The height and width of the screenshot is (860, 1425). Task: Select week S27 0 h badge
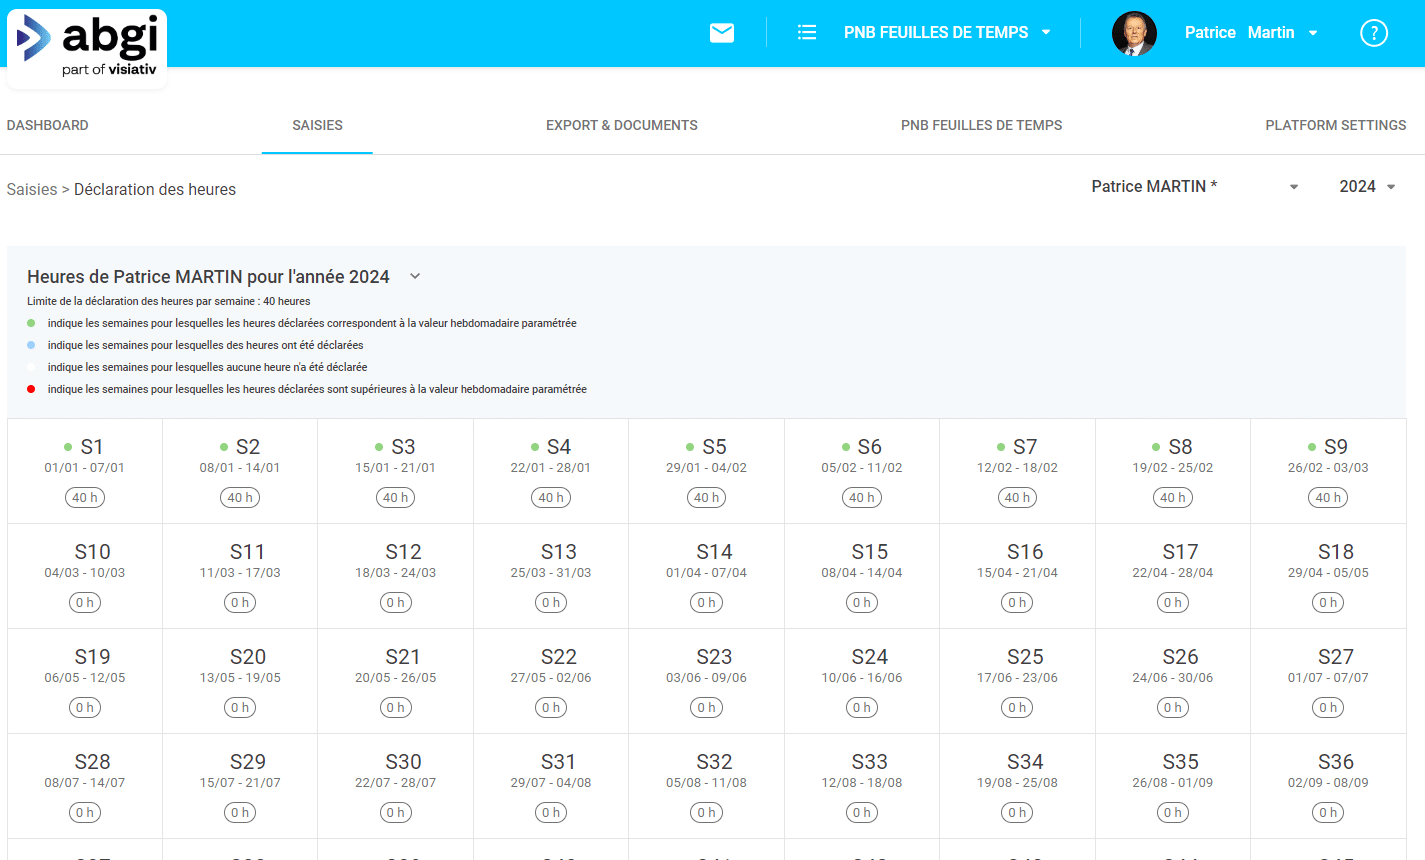coord(1328,708)
